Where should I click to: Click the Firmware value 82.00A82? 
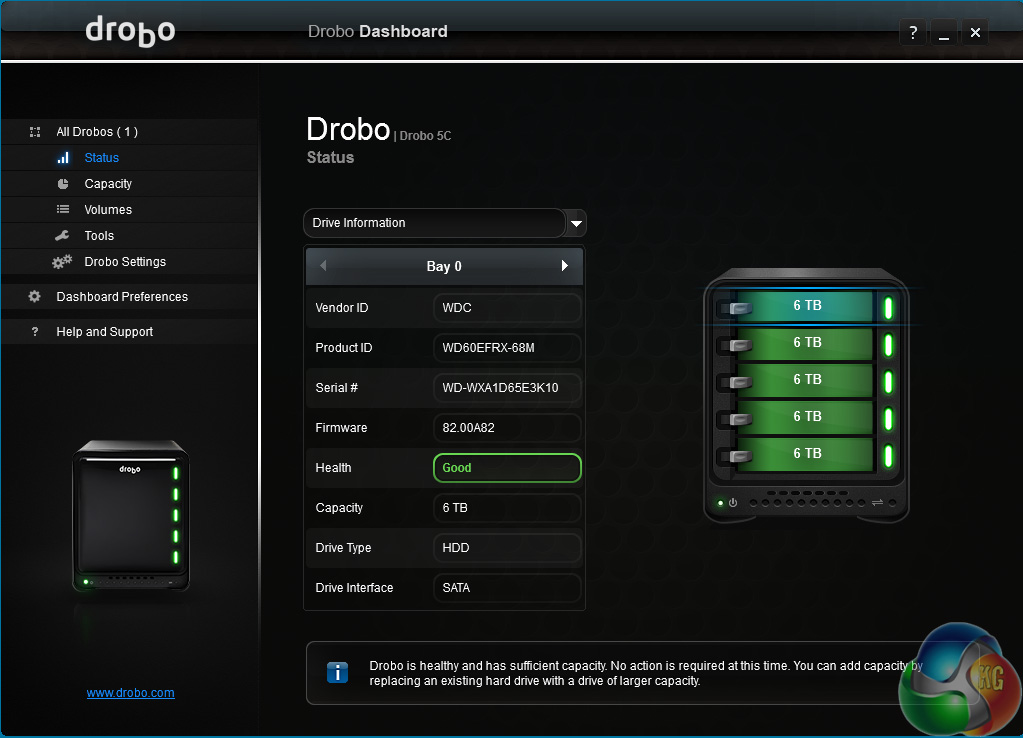(507, 428)
